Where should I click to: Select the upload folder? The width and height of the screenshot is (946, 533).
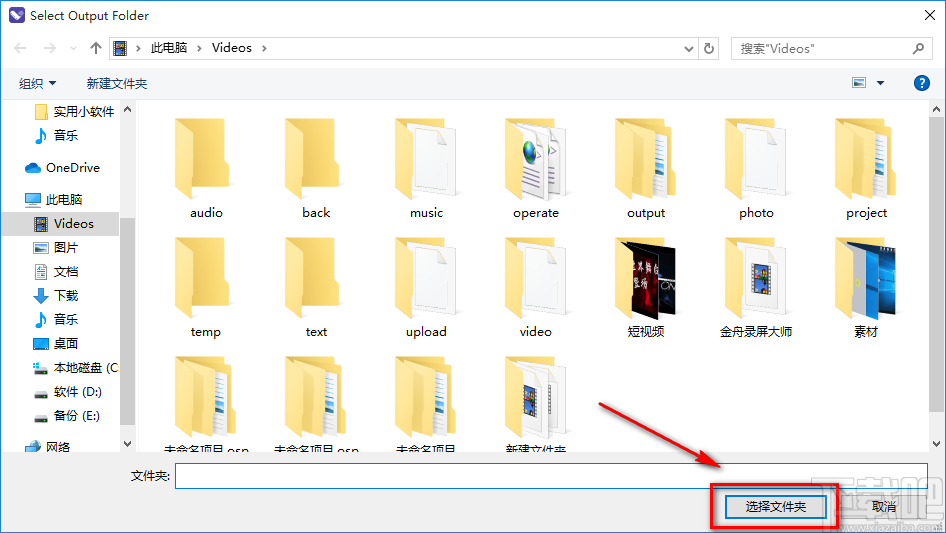(426, 287)
